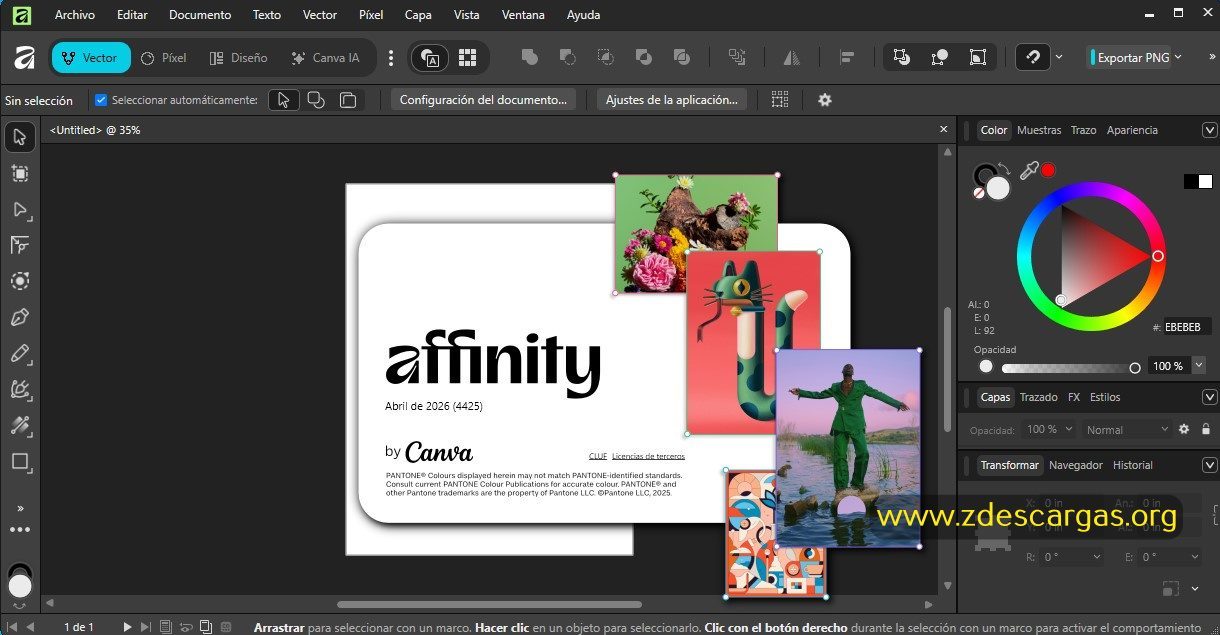Click the boolean Divide operation icon
The height and width of the screenshot is (635, 1220).
tap(682, 58)
